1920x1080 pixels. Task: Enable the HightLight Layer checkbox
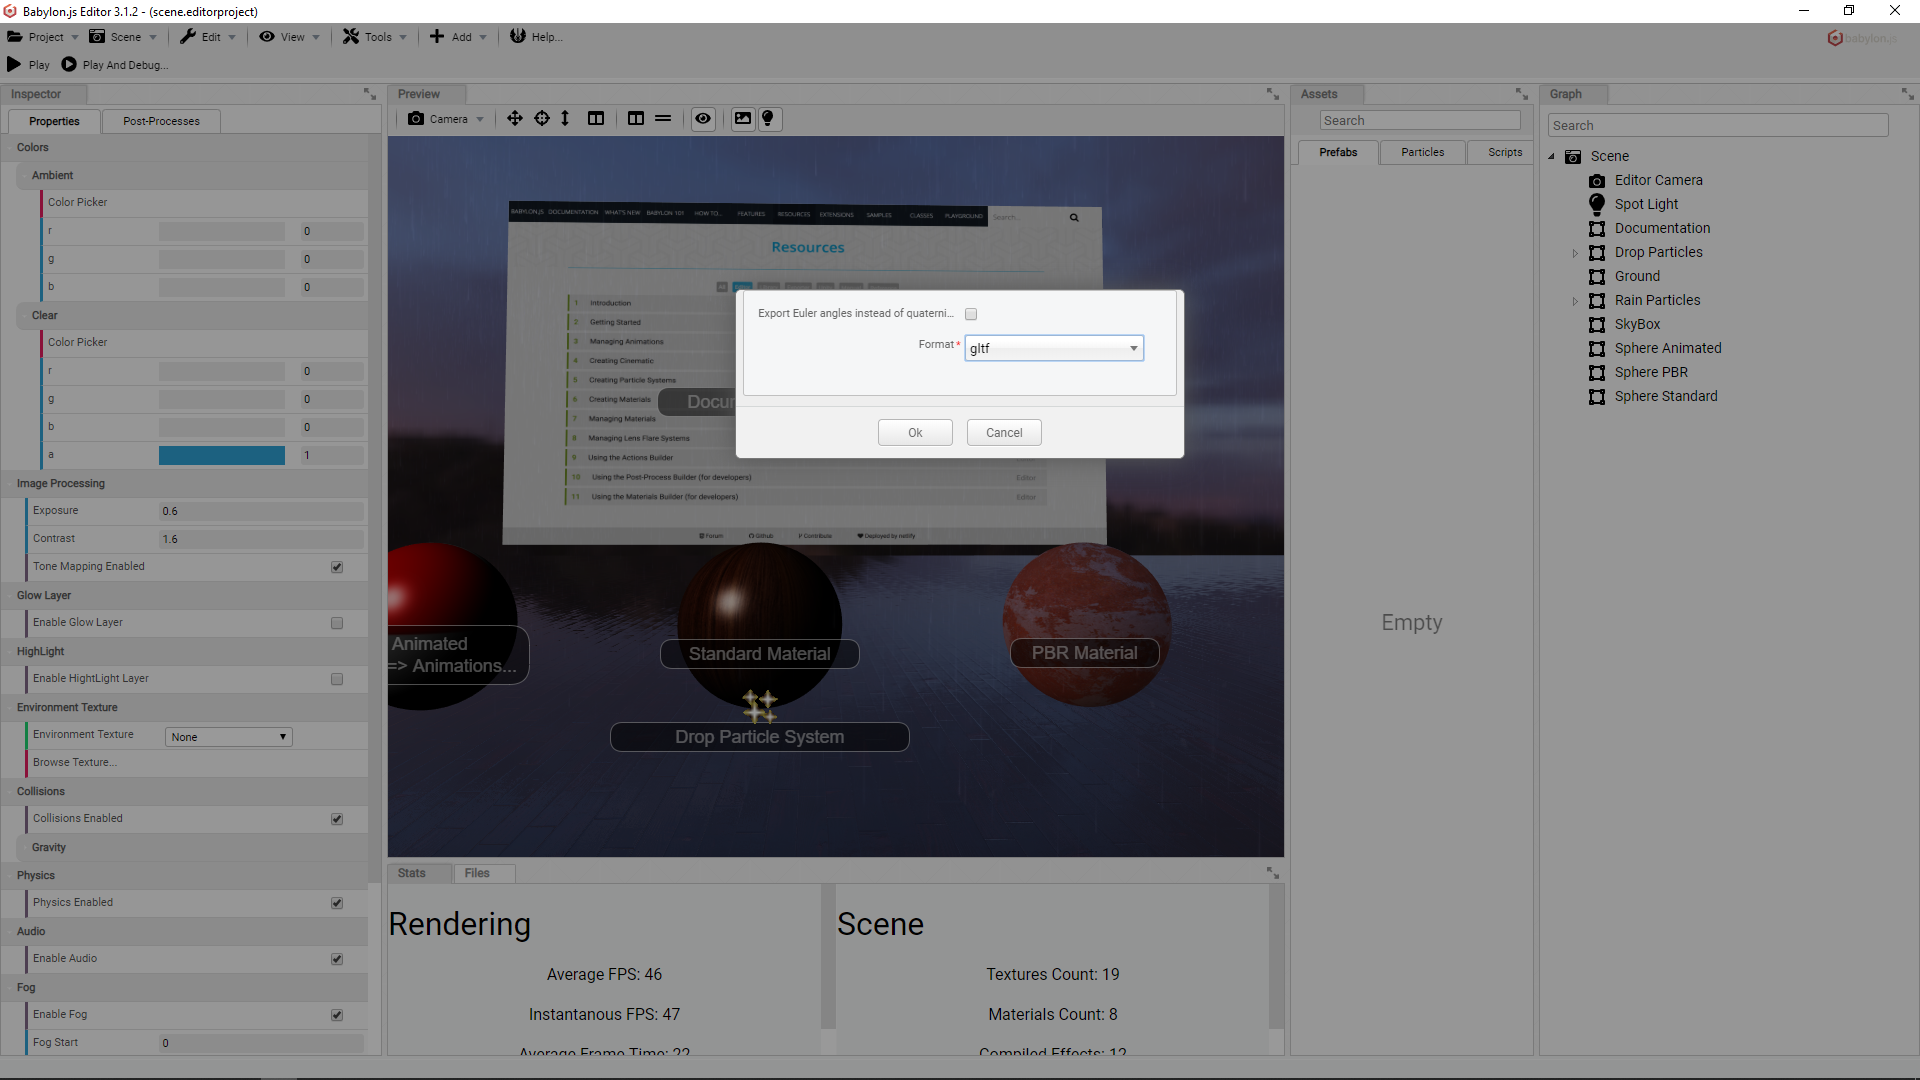[x=337, y=679]
